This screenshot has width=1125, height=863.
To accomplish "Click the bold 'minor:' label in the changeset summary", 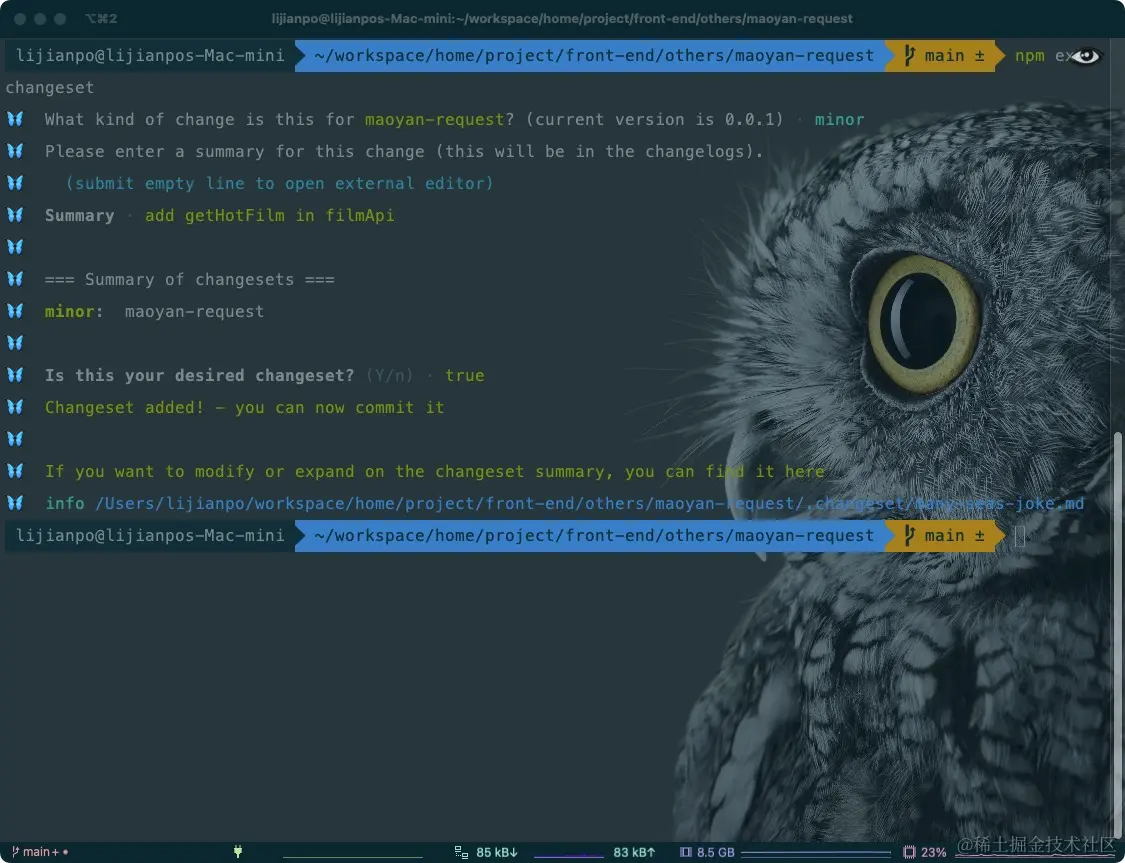I will point(74,311).
